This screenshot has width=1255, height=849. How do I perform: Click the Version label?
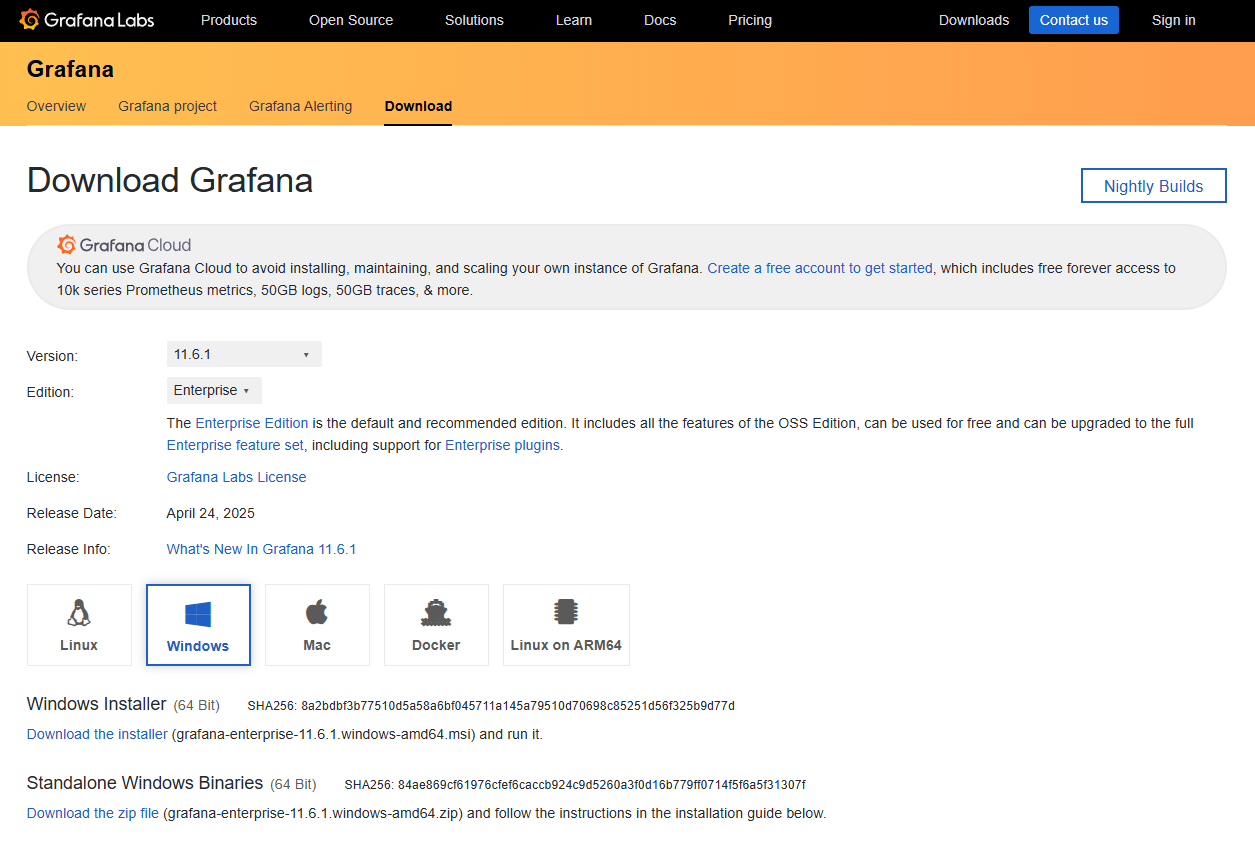pos(52,356)
